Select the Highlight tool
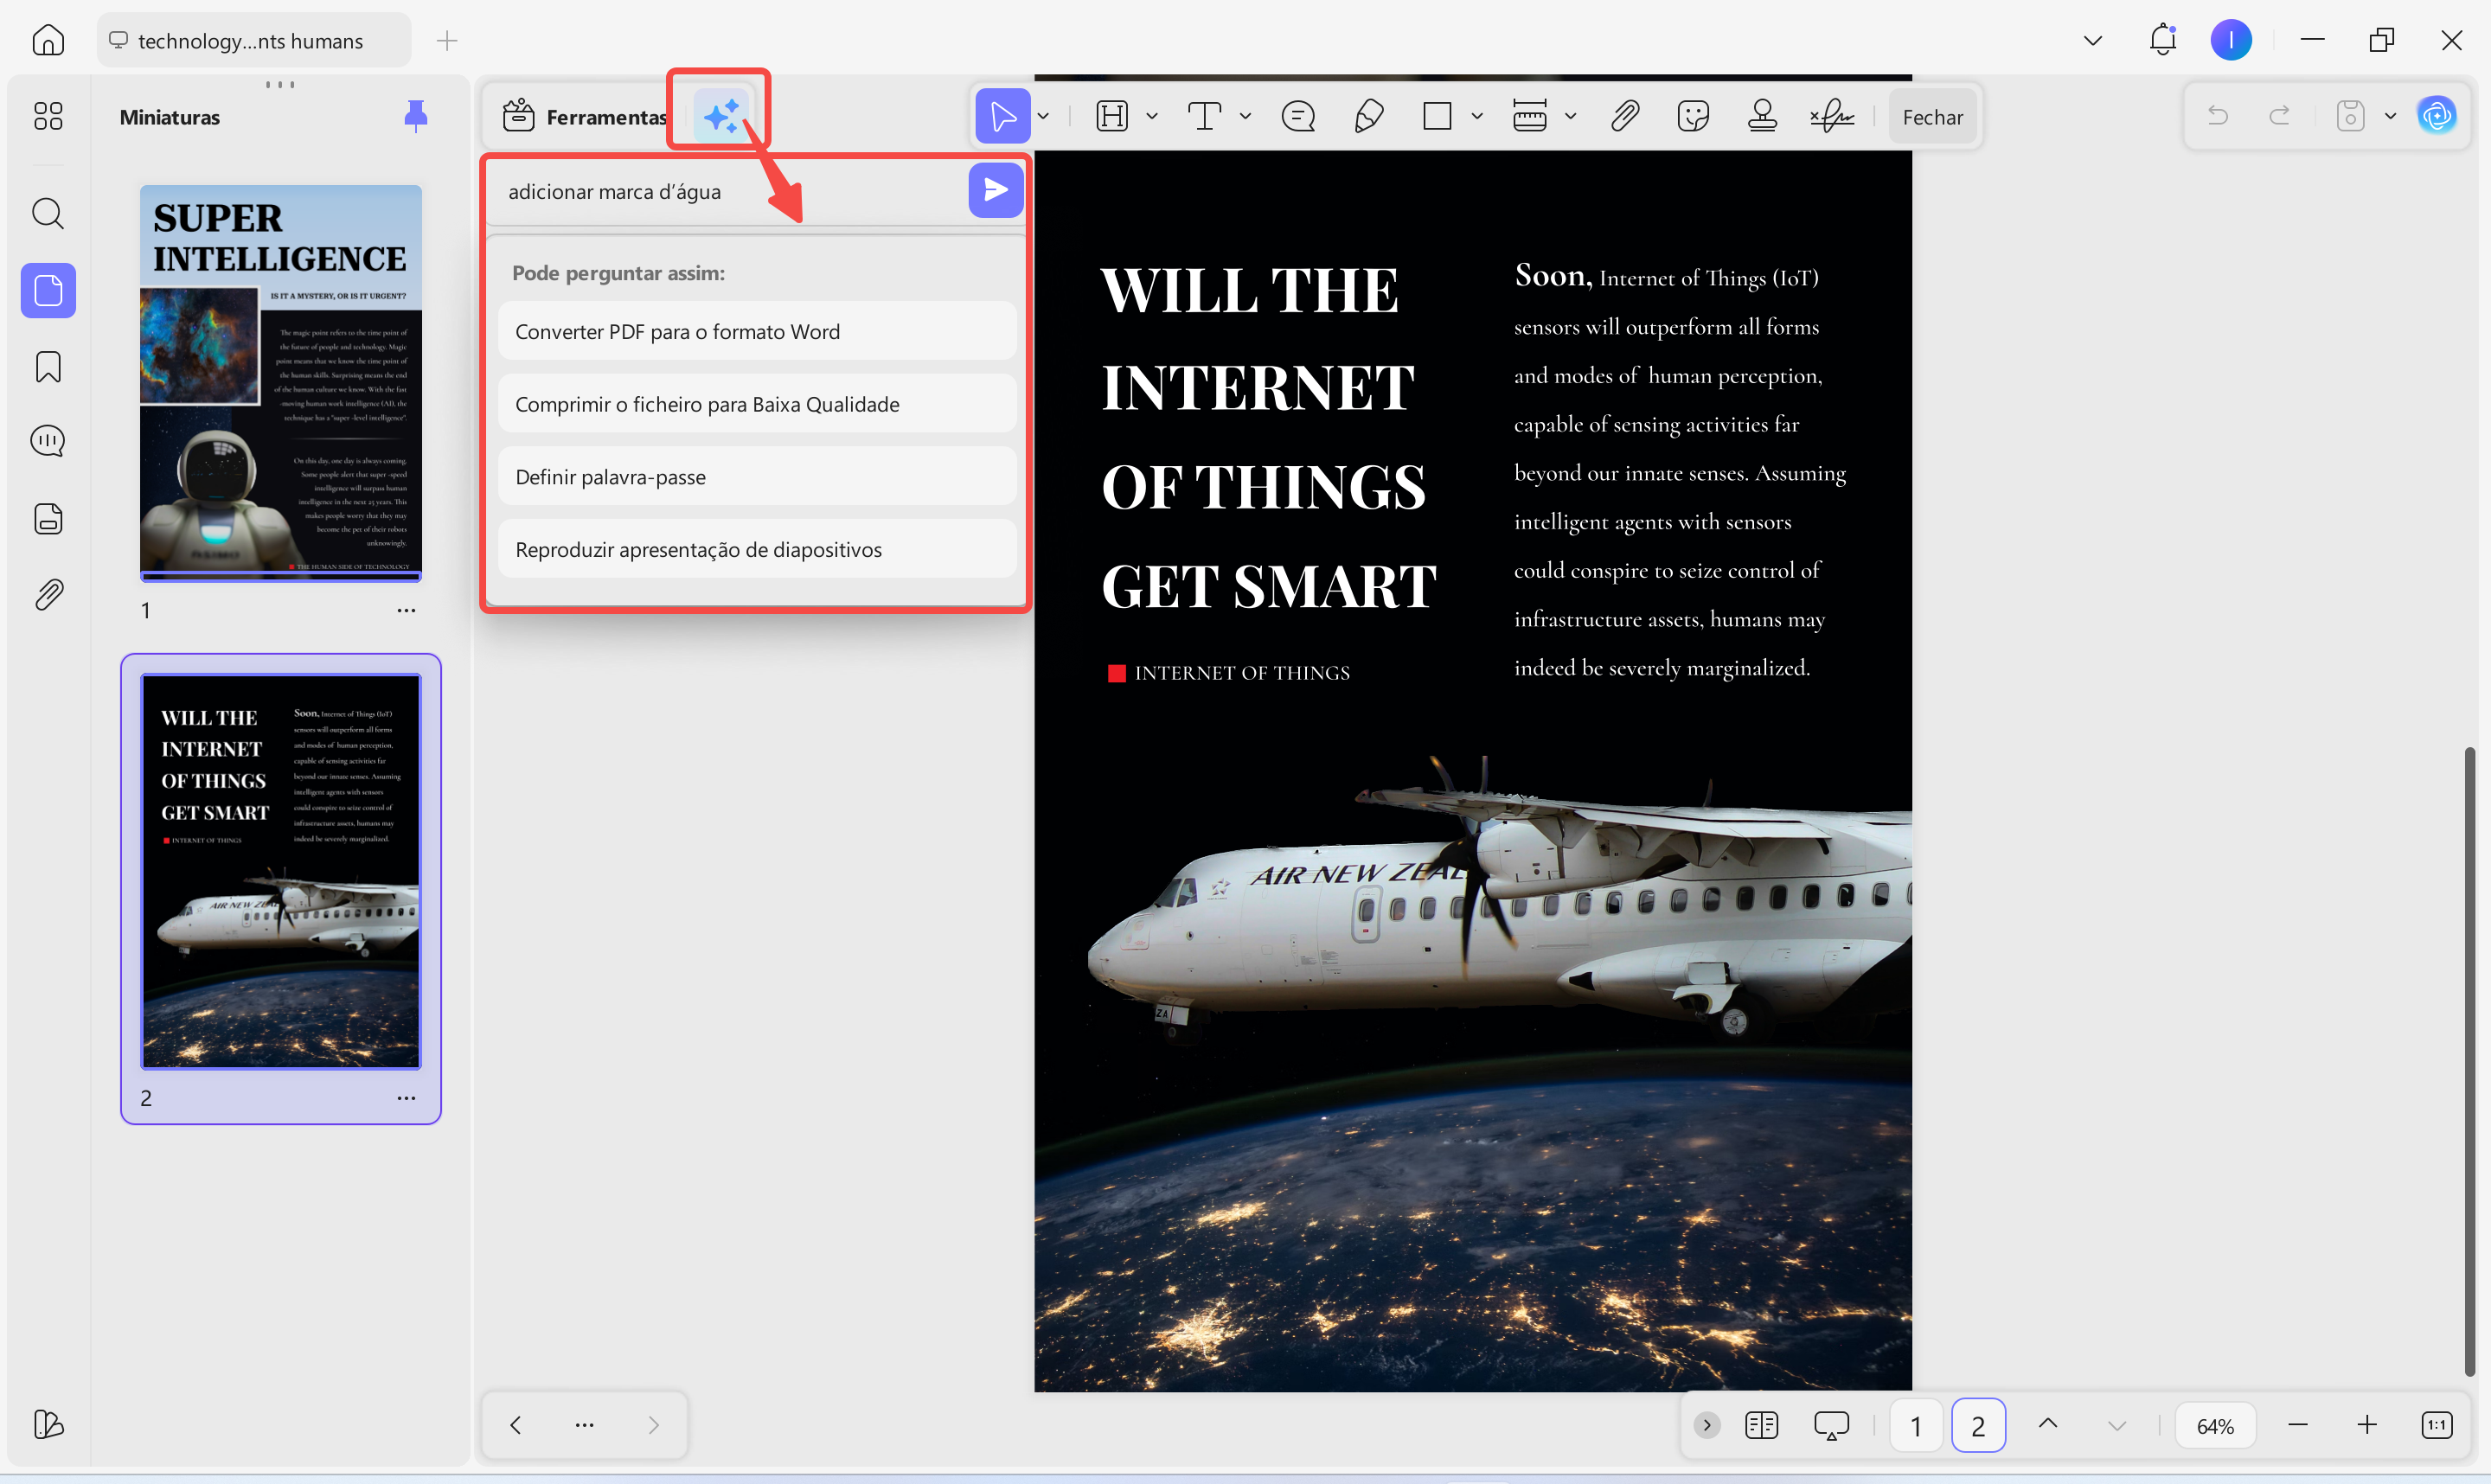The image size is (2491, 1484). pyautogui.click(x=1113, y=115)
